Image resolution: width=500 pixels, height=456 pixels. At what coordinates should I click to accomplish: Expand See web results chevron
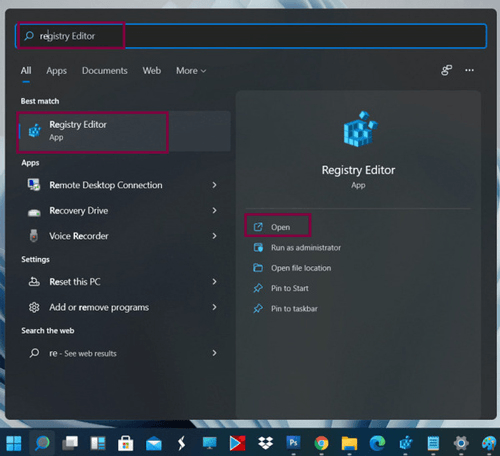pos(214,353)
